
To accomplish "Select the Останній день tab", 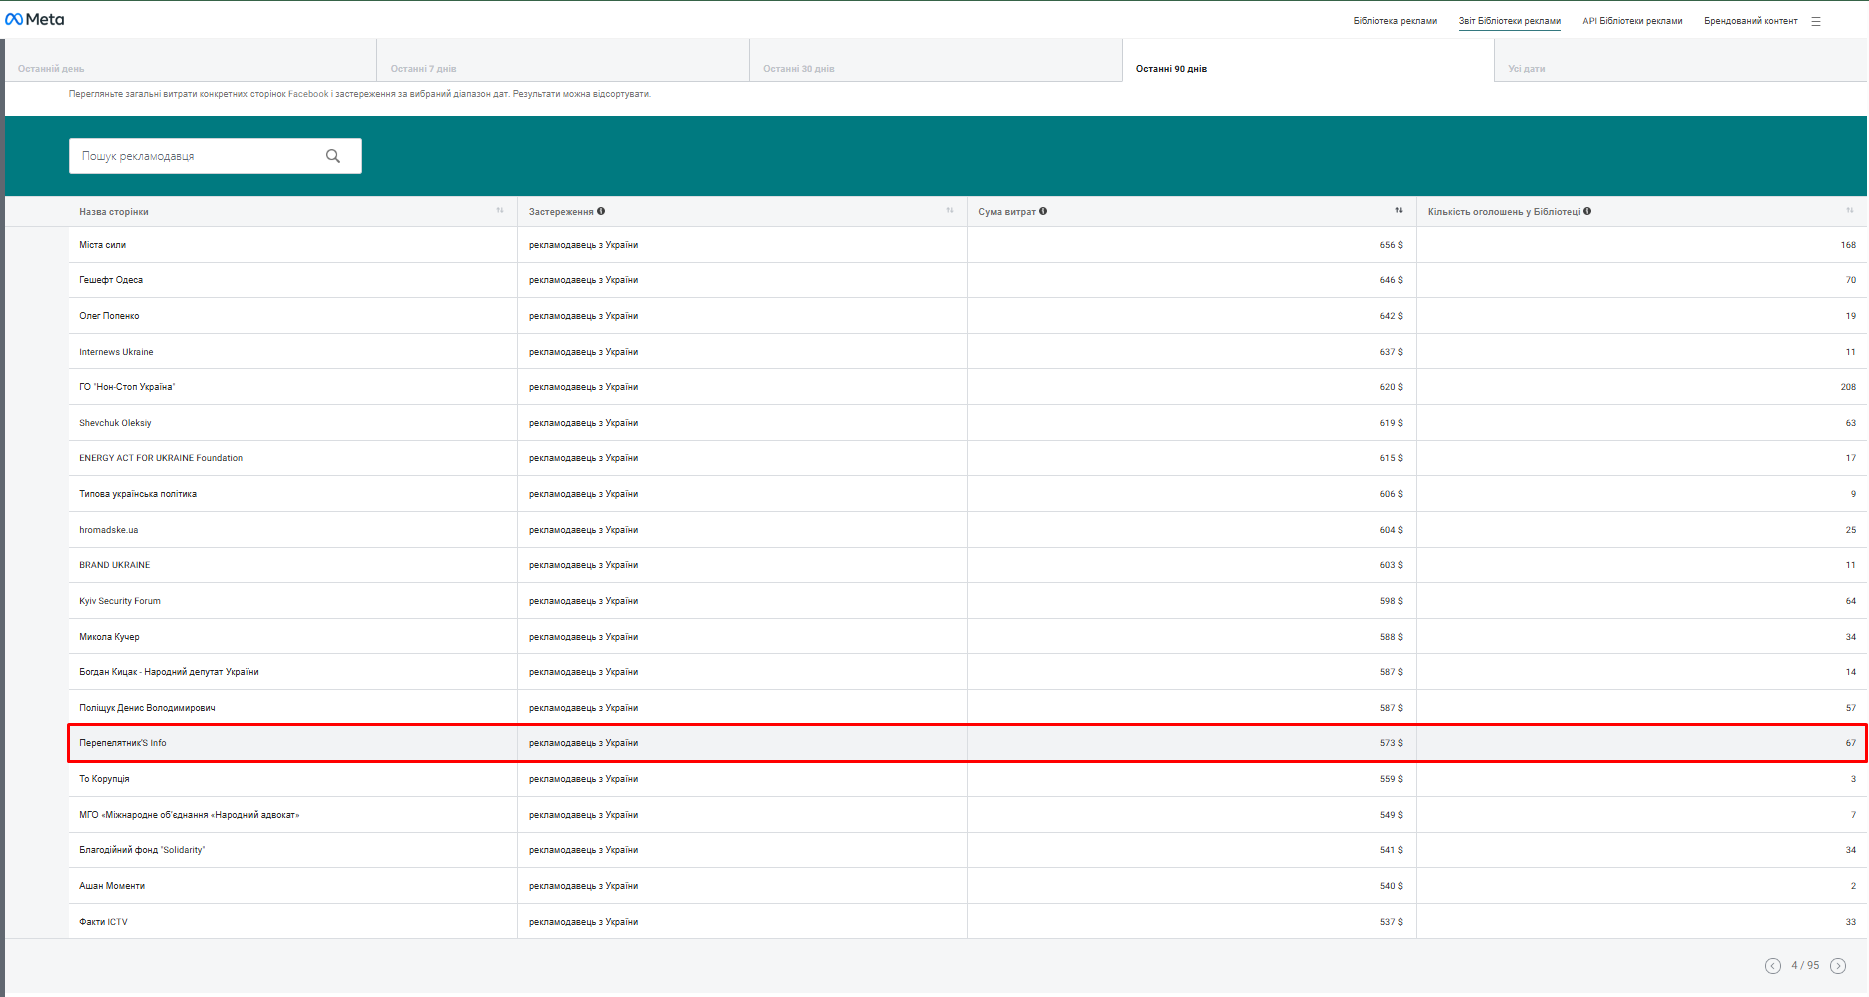I will pyautogui.click(x=51, y=69).
